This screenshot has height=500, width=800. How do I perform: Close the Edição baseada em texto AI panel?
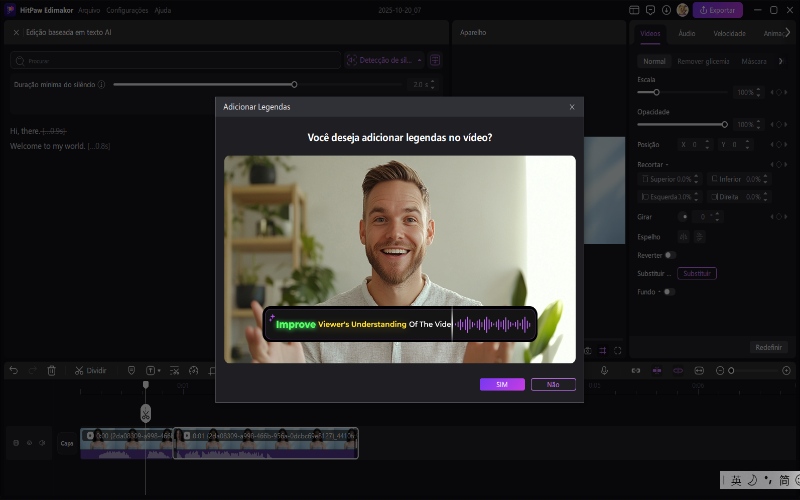[x=16, y=32]
